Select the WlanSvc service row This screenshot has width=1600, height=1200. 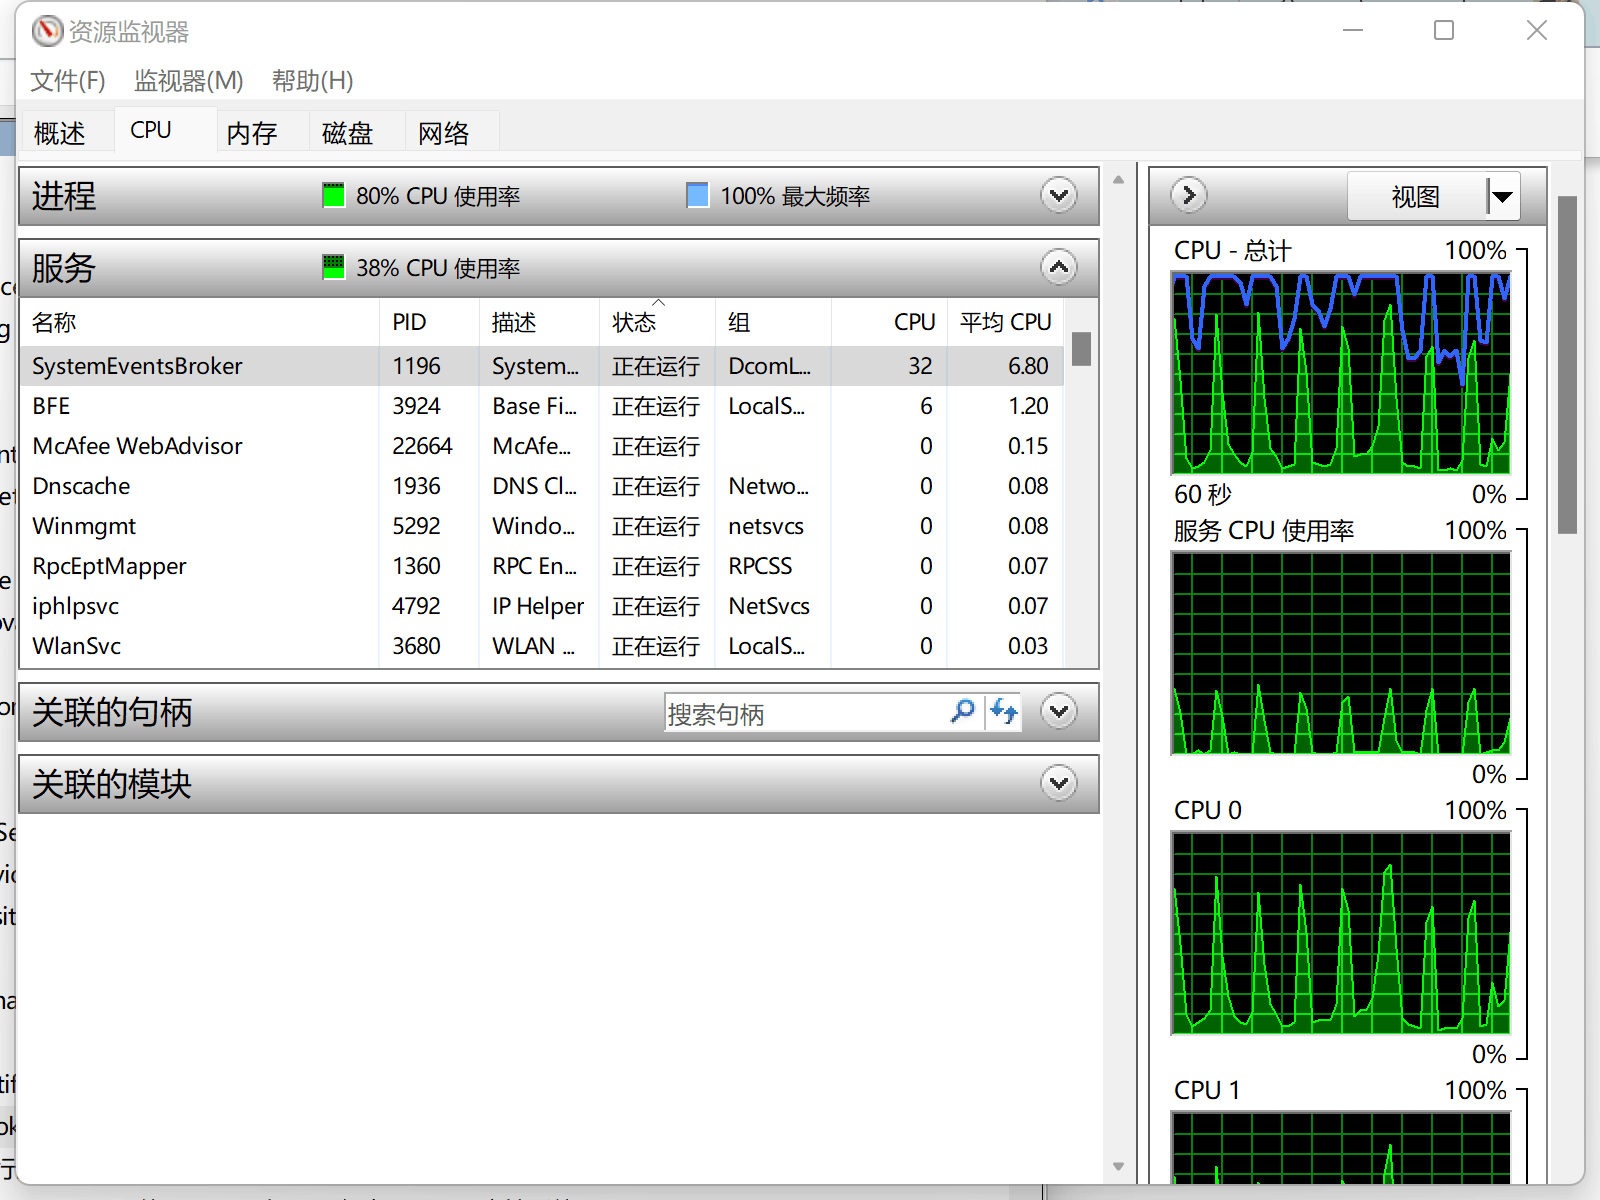[x=541, y=646]
